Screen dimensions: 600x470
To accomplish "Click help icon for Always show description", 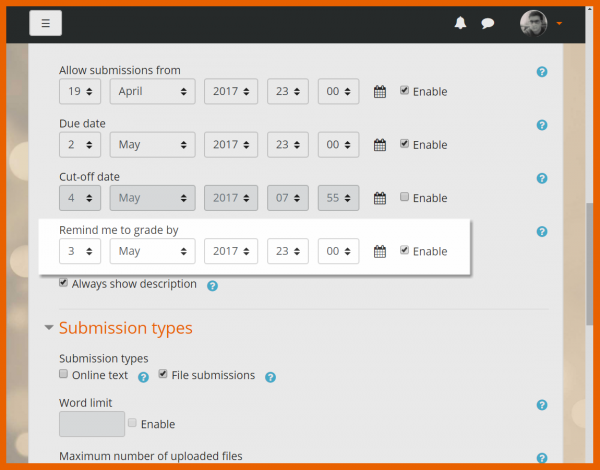I will (212, 285).
